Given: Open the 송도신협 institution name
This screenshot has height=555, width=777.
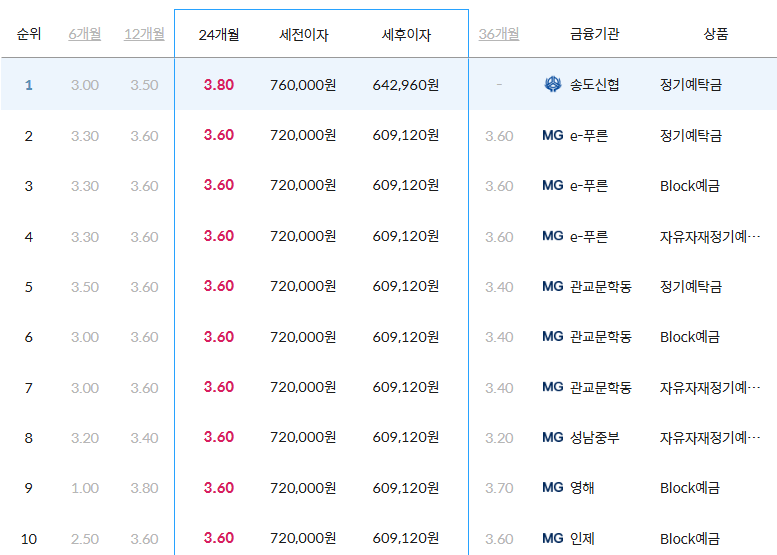Looking at the screenshot, I should click(595, 85).
